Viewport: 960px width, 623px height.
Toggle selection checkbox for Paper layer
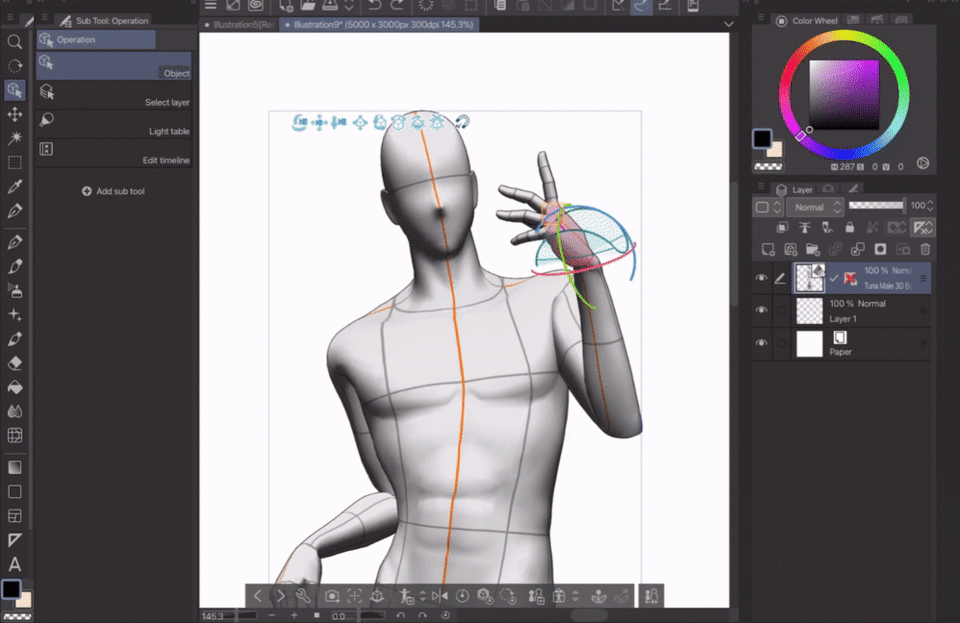(x=781, y=343)
